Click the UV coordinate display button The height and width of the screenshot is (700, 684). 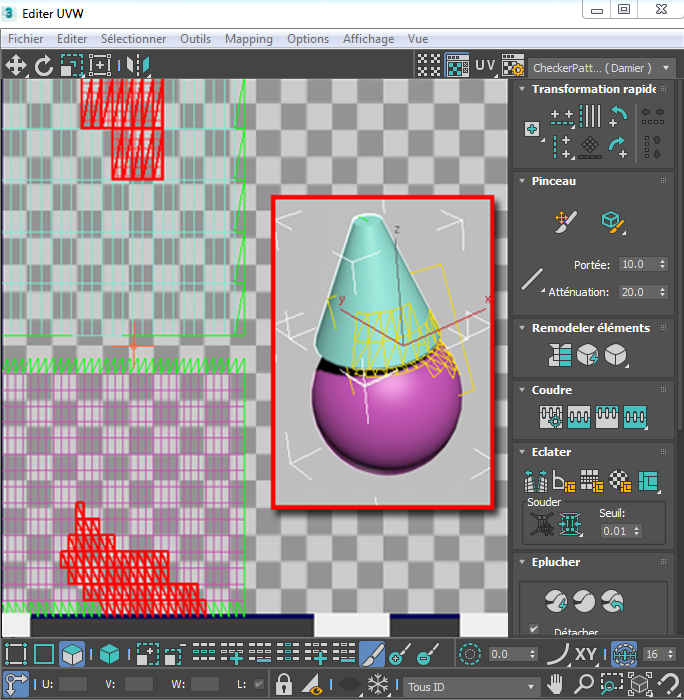485,66
